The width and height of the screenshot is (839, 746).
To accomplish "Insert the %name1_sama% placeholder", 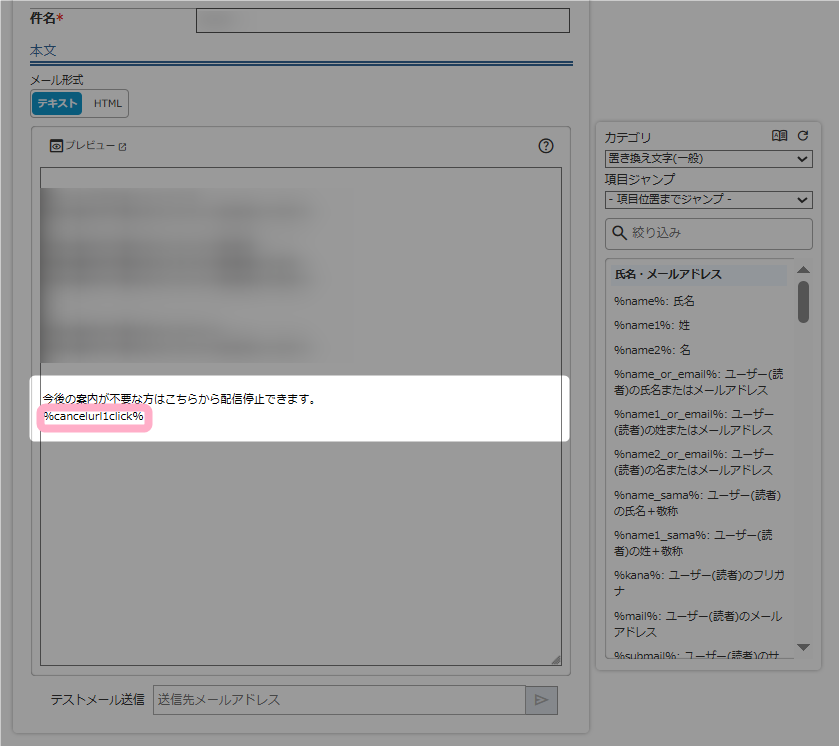I will 693,543.
